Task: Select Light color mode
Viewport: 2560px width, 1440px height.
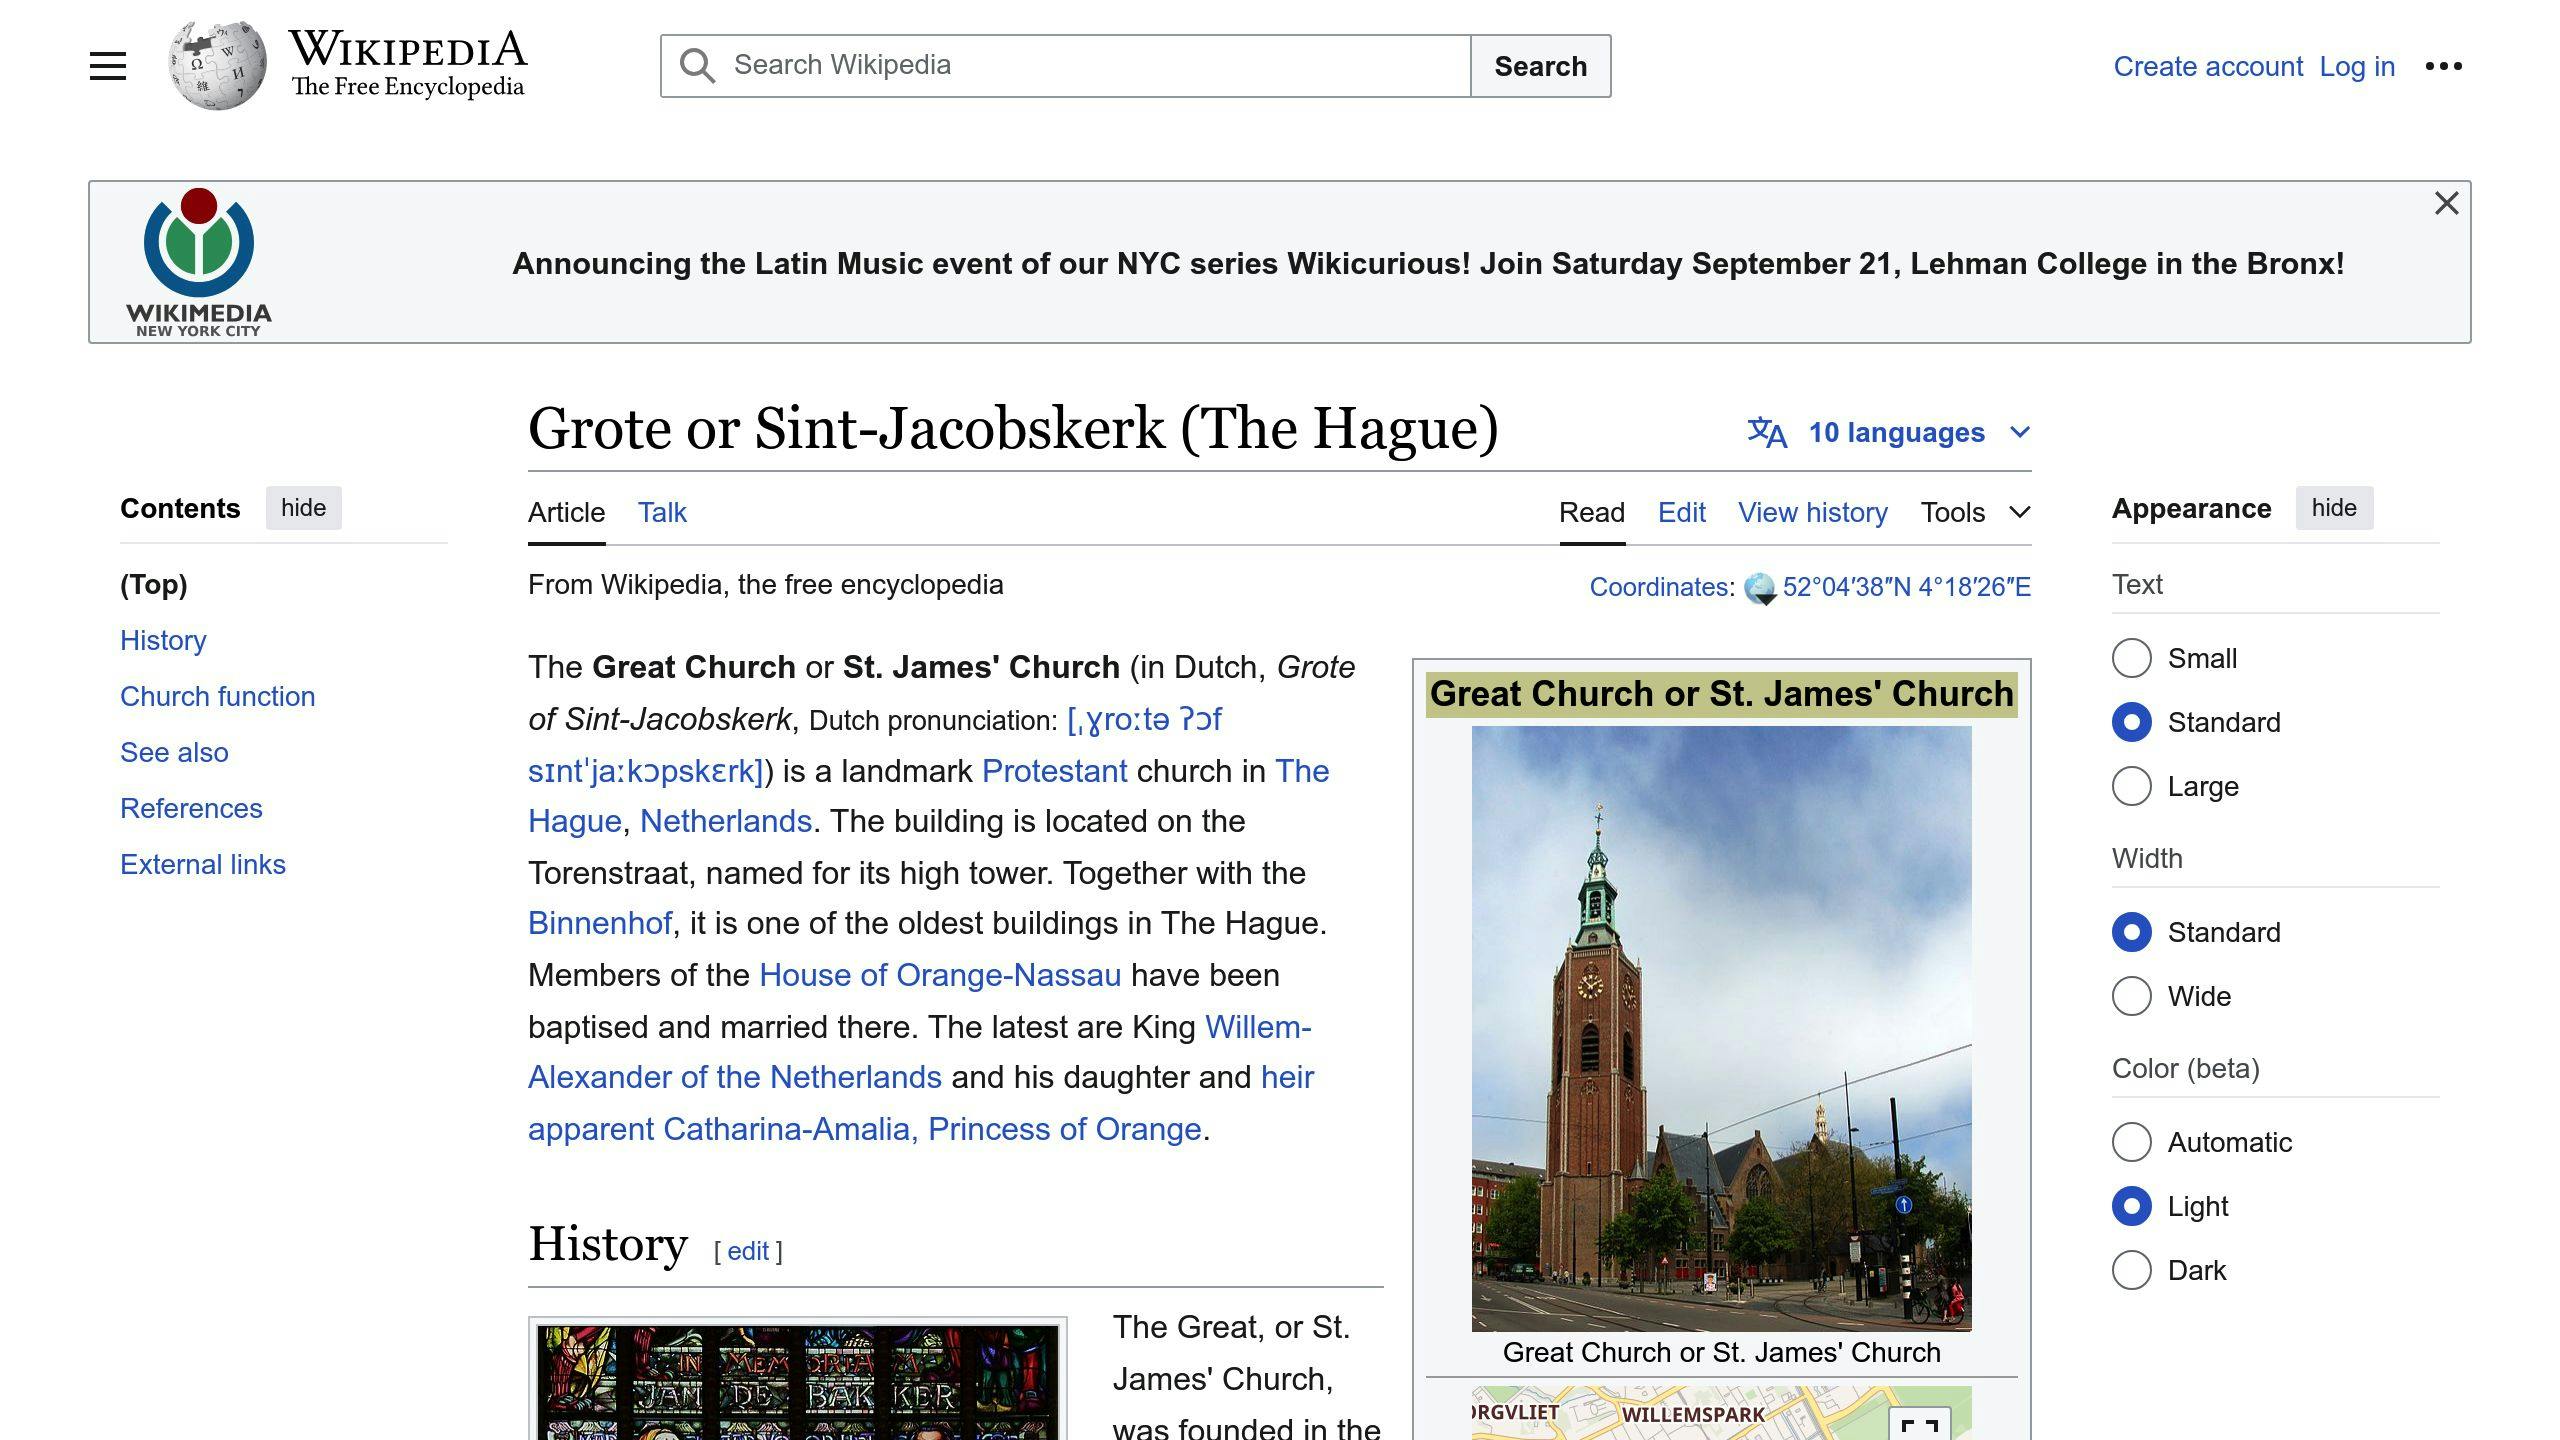Action: click(x=2131, y=1206)
